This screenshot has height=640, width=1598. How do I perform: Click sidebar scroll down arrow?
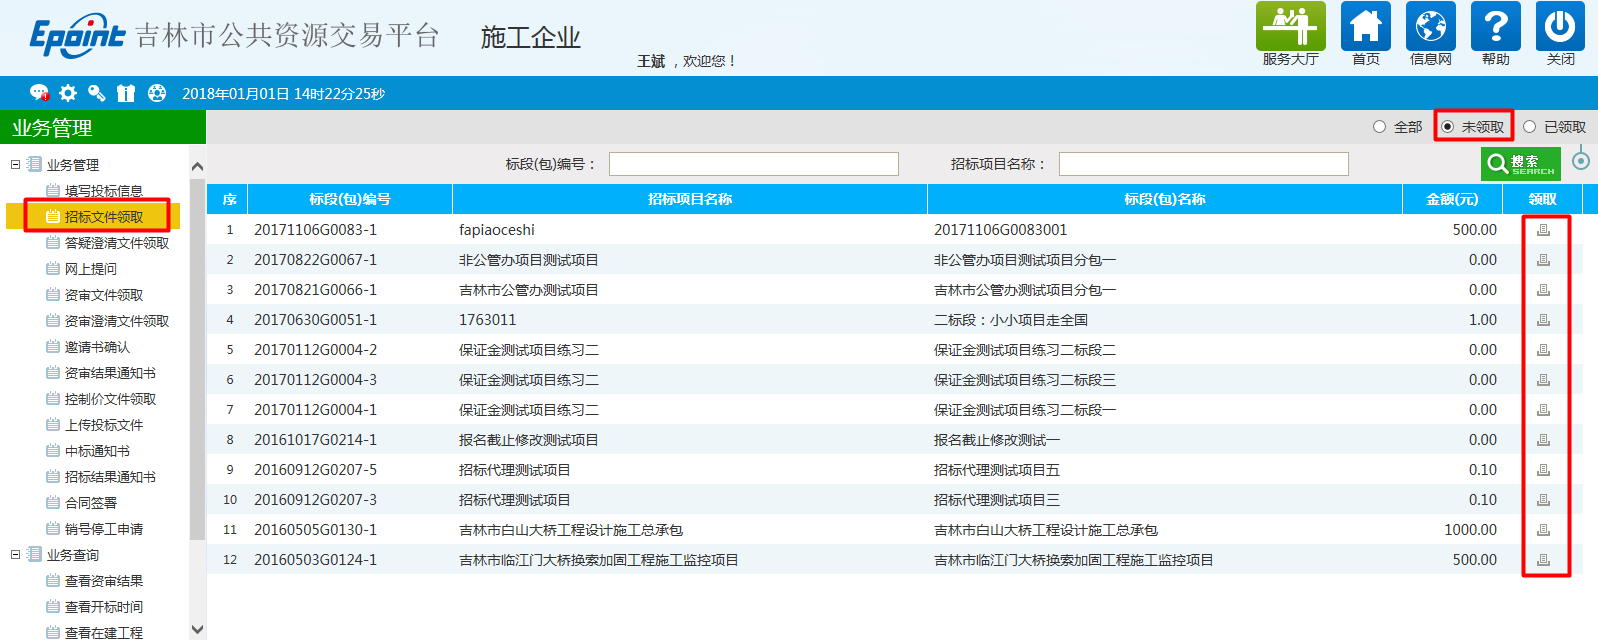[x=197, y=629]
